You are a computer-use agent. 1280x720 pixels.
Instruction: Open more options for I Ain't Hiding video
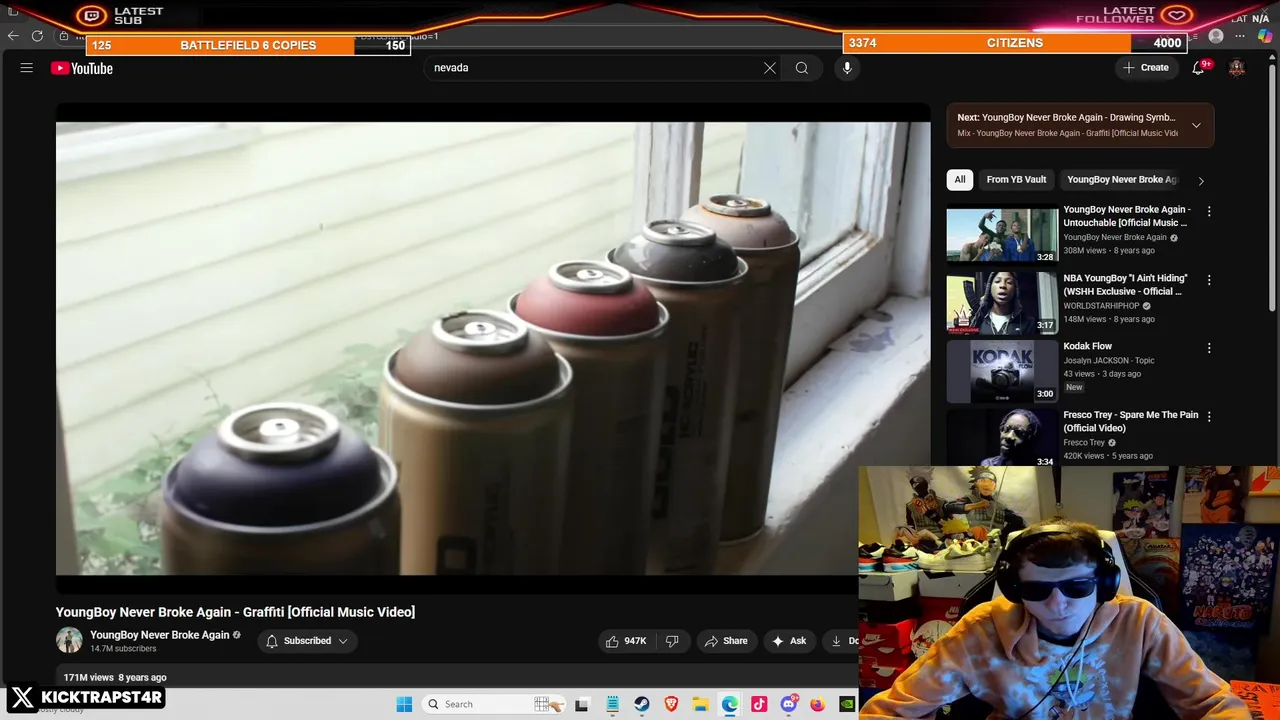(x=1209, y=280)
